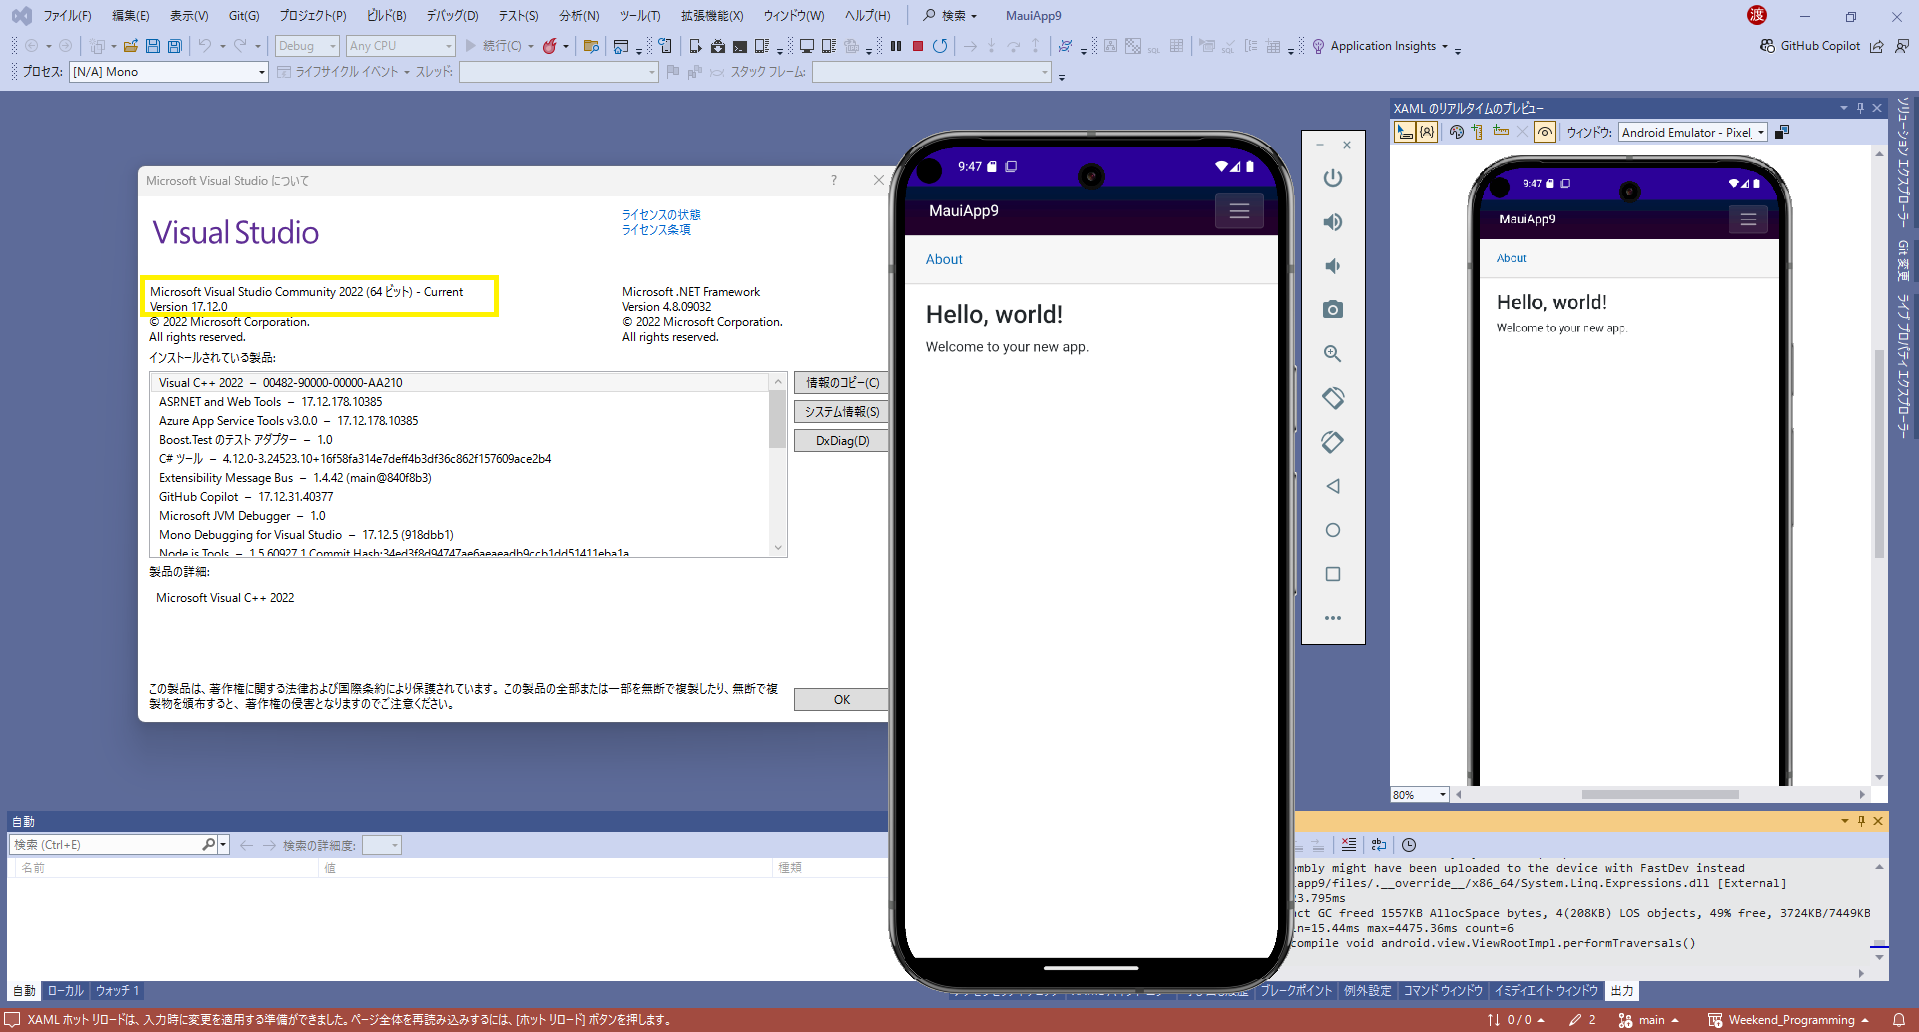This screenshot has height=1032, width=1919.
Task: Click the Save file toolbar icon
Action: coord(153,46)
